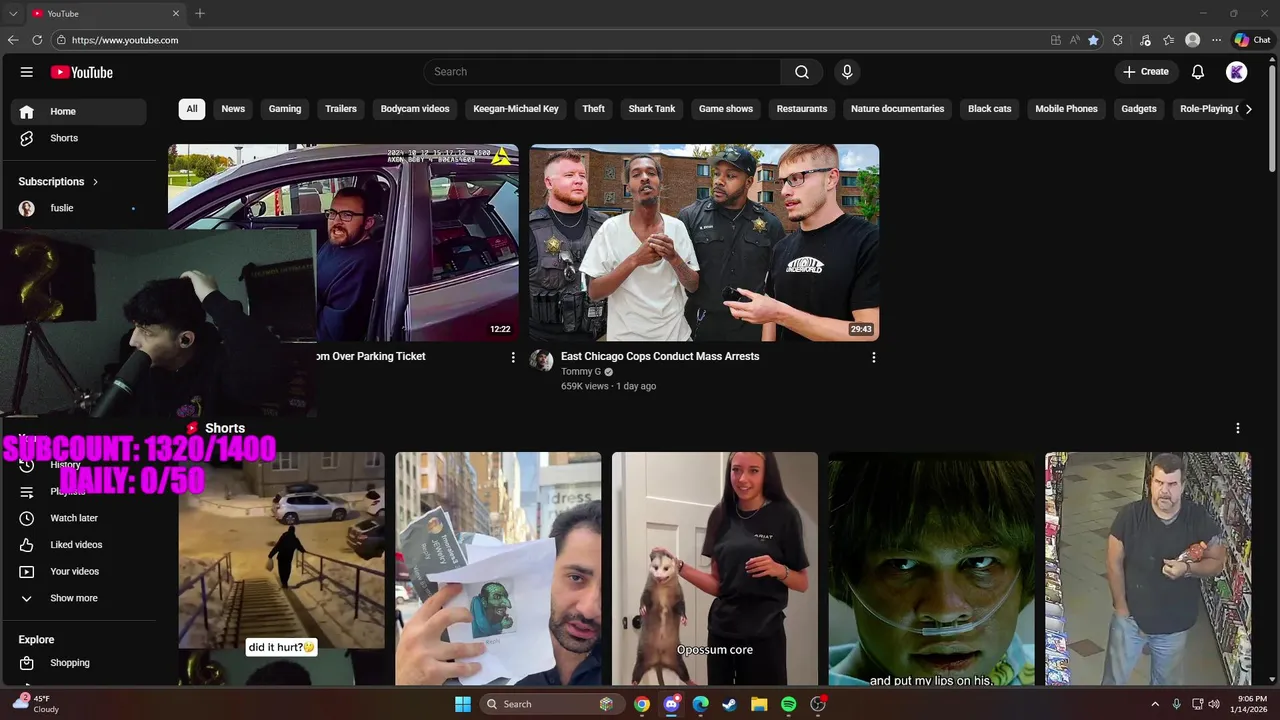
Task: Click the Your videos icon
Action: point(27,572)
